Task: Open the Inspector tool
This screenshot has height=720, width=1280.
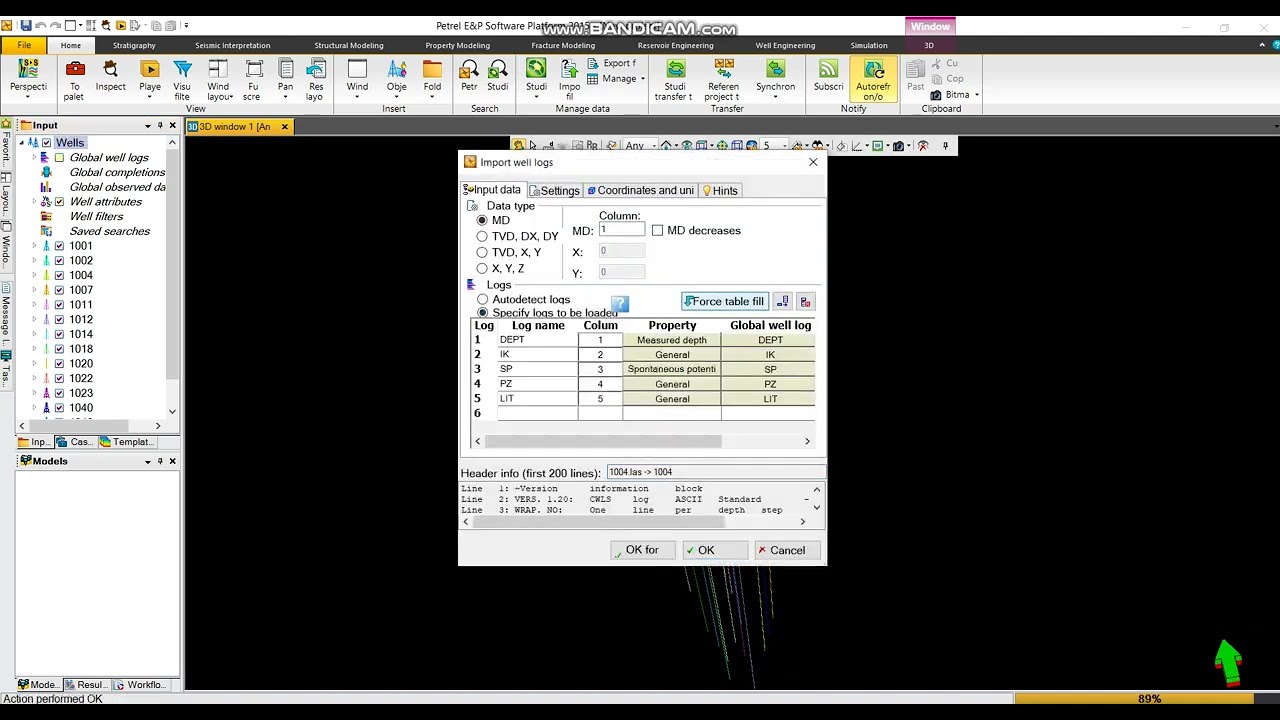Action: [x=111, y=79]
